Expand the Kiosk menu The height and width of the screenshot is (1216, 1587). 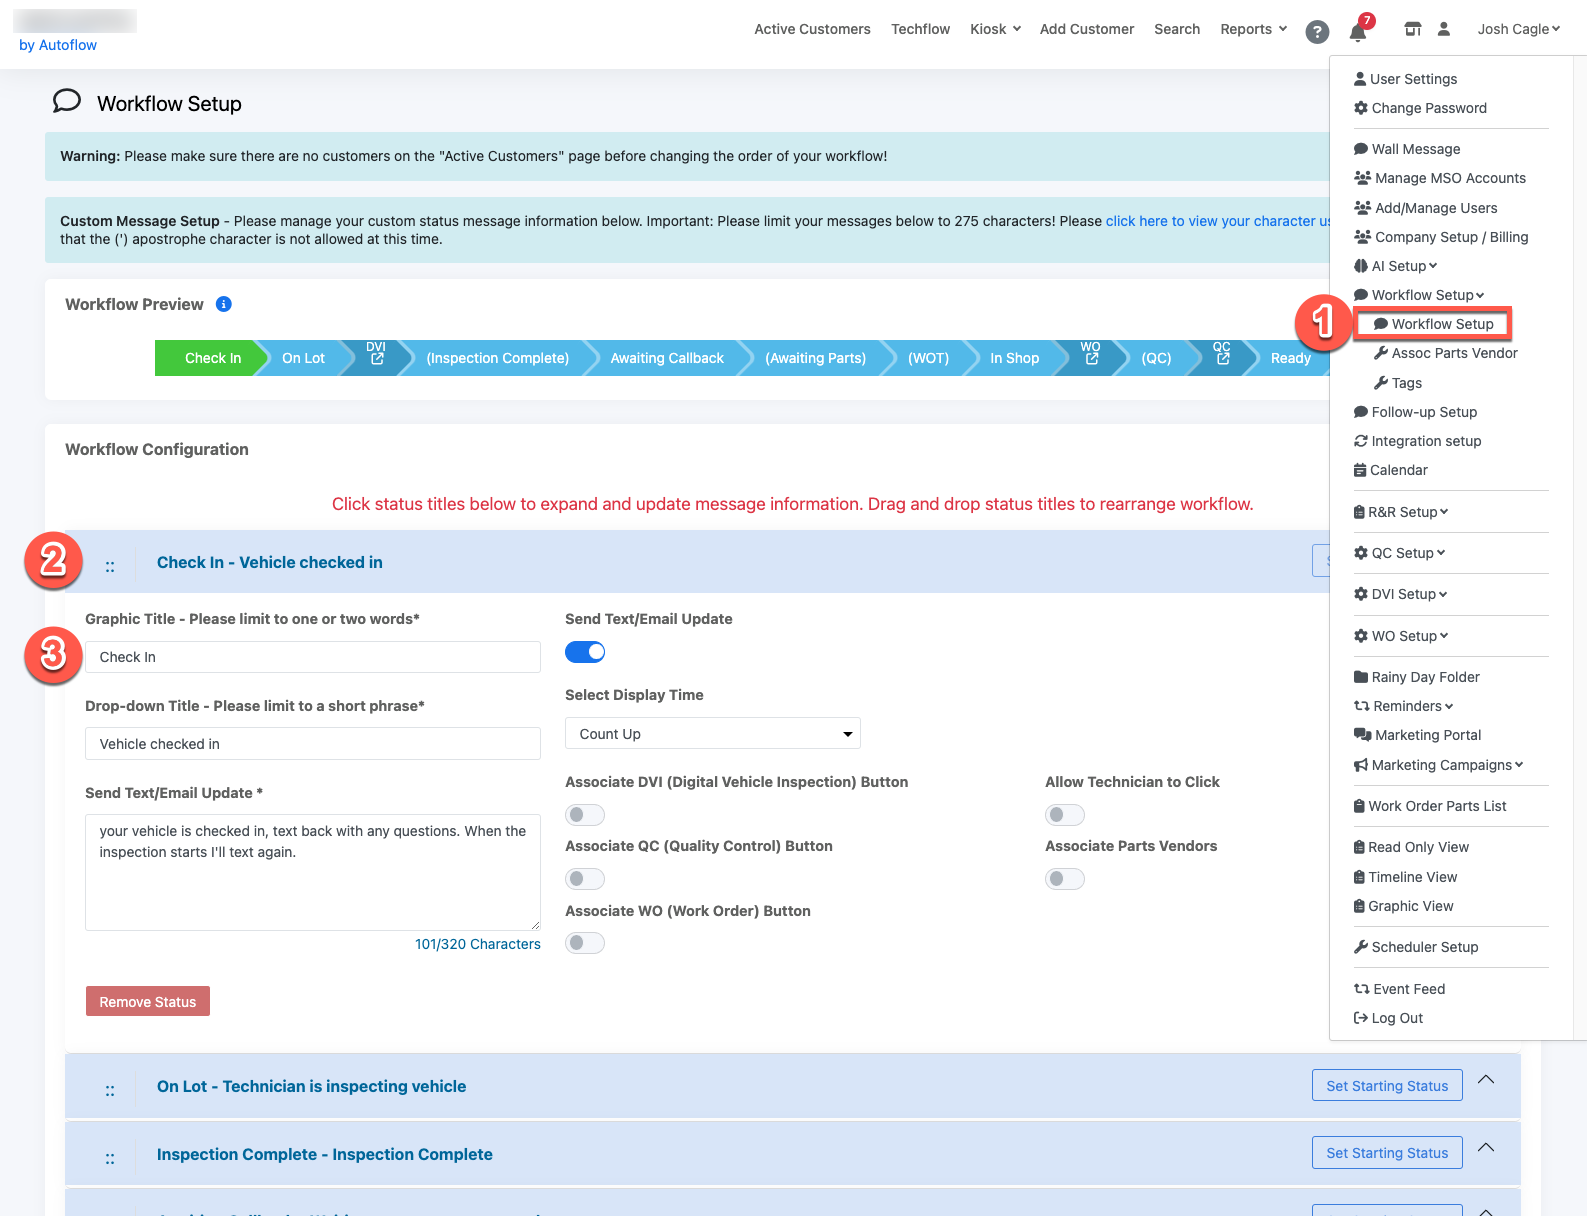(x=995, y=29)
